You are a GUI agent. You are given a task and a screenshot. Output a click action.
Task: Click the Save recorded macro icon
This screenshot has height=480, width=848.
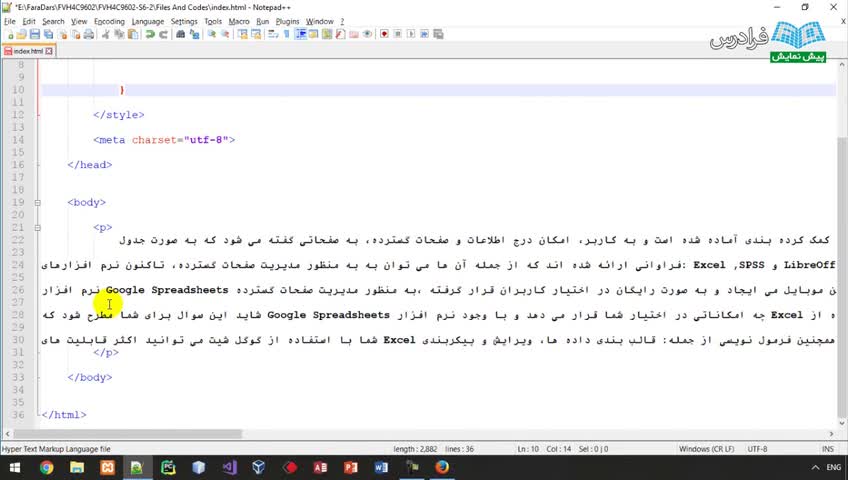438,34
